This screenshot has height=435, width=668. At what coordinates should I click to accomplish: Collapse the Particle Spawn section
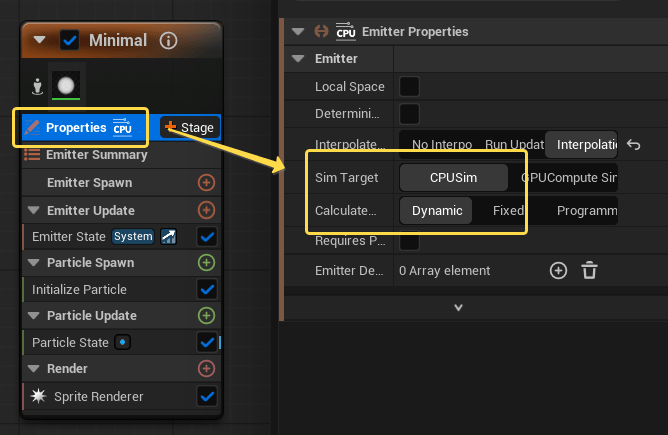pos(34,262)
